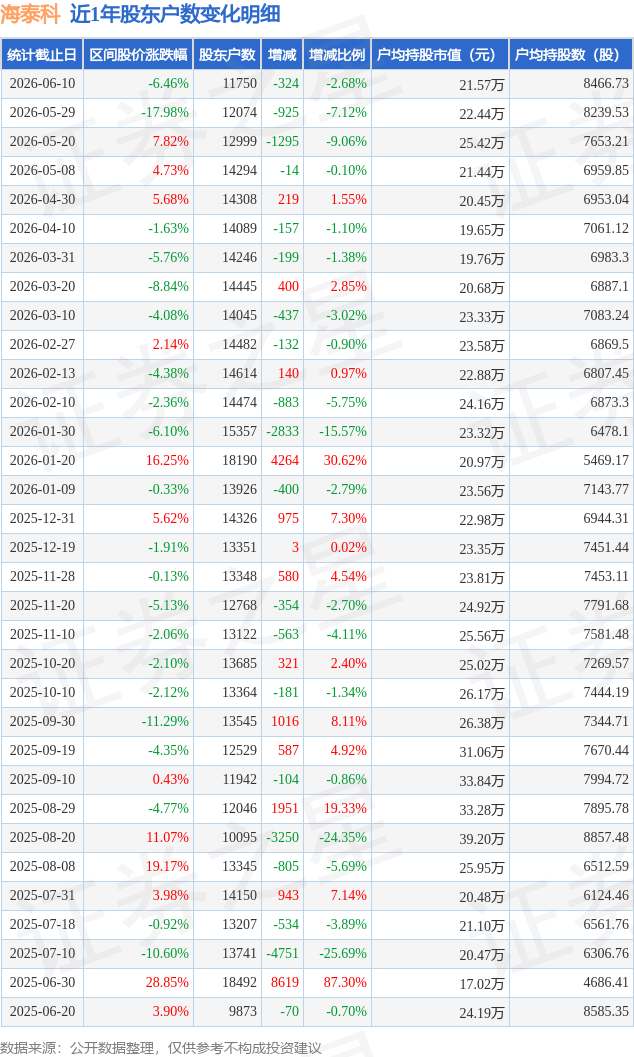Click the 18492 shareholder count cell
This screenshot has height=1057, width=634.
(239, 982)
